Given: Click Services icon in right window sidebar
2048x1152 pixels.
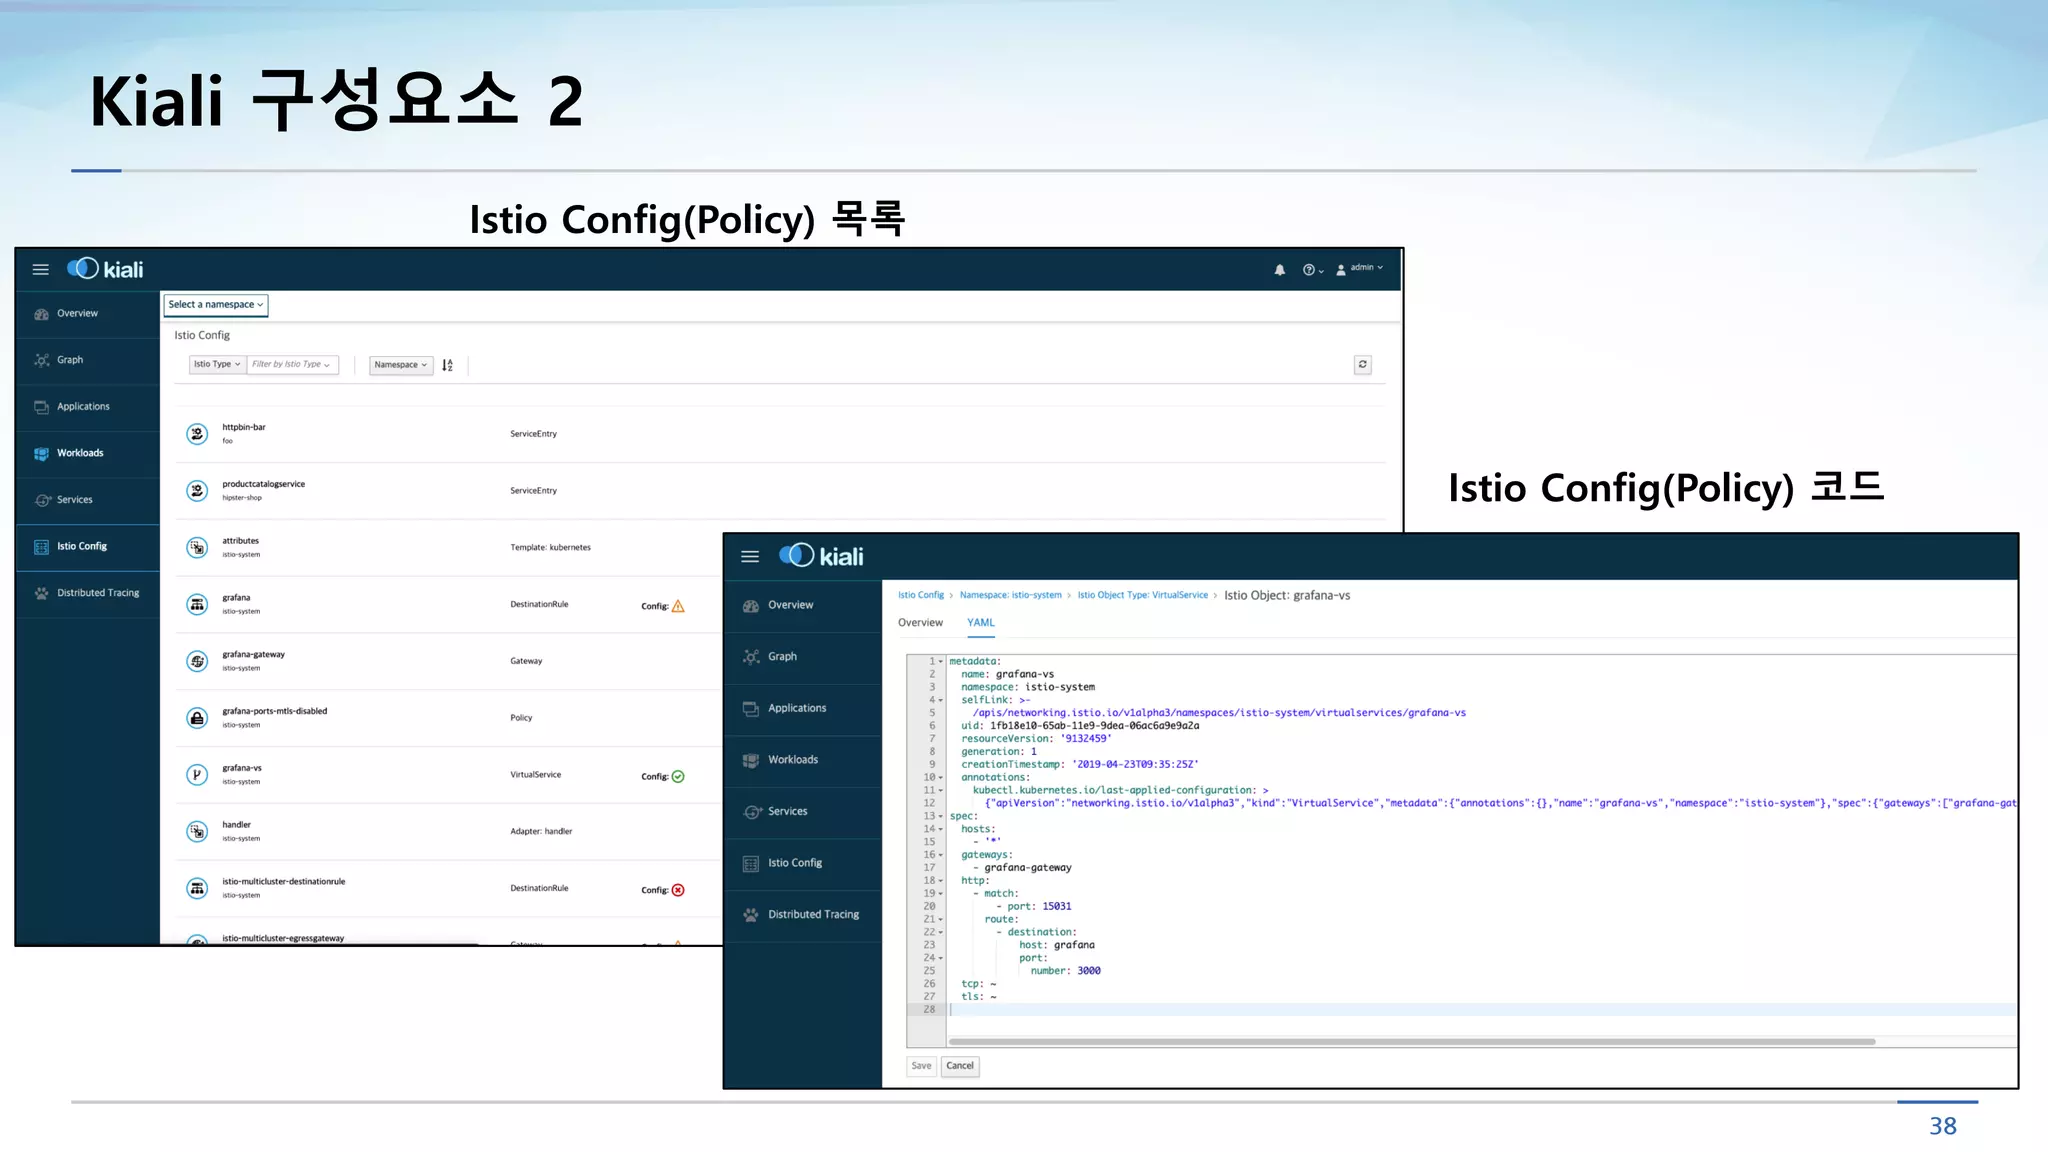Looking at the screenshot, I should coord(751,812).
